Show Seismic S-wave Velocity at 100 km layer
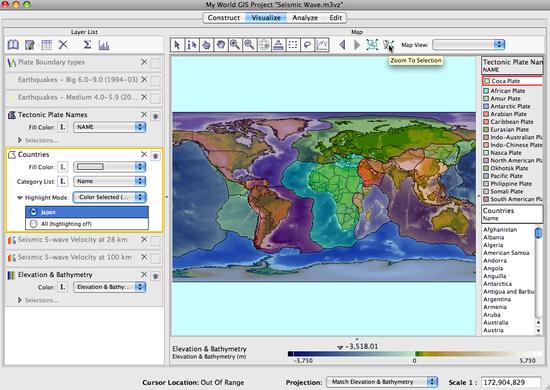 (155, 258)
